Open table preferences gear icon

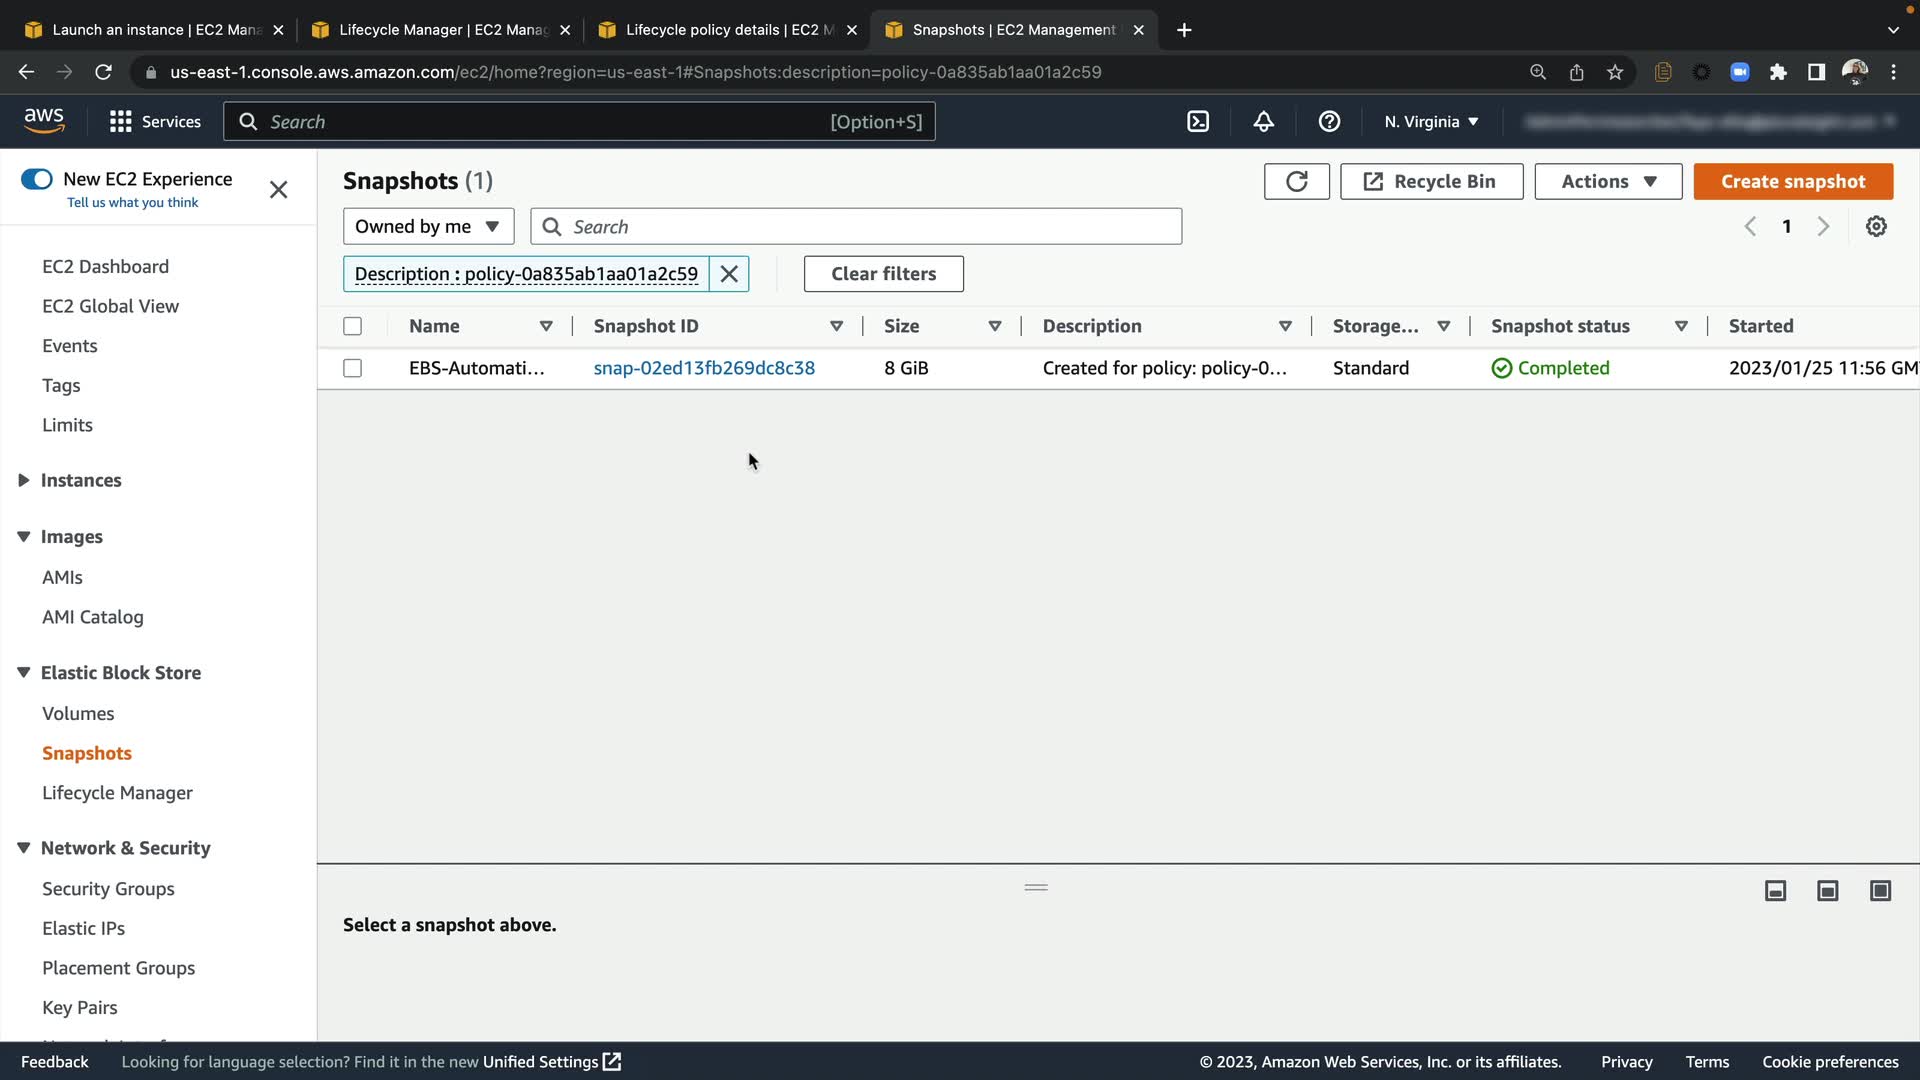pos(1876,226)
